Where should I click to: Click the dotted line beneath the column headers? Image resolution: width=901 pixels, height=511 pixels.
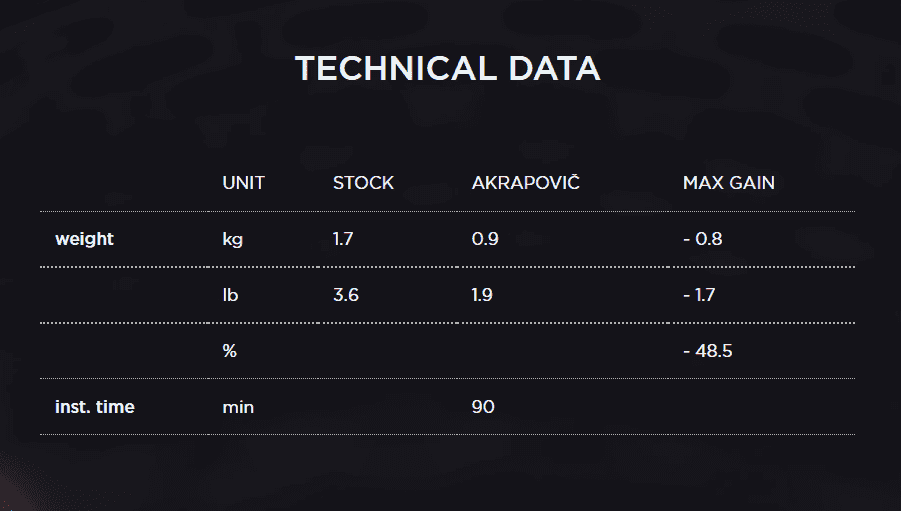tap(447, 212)
